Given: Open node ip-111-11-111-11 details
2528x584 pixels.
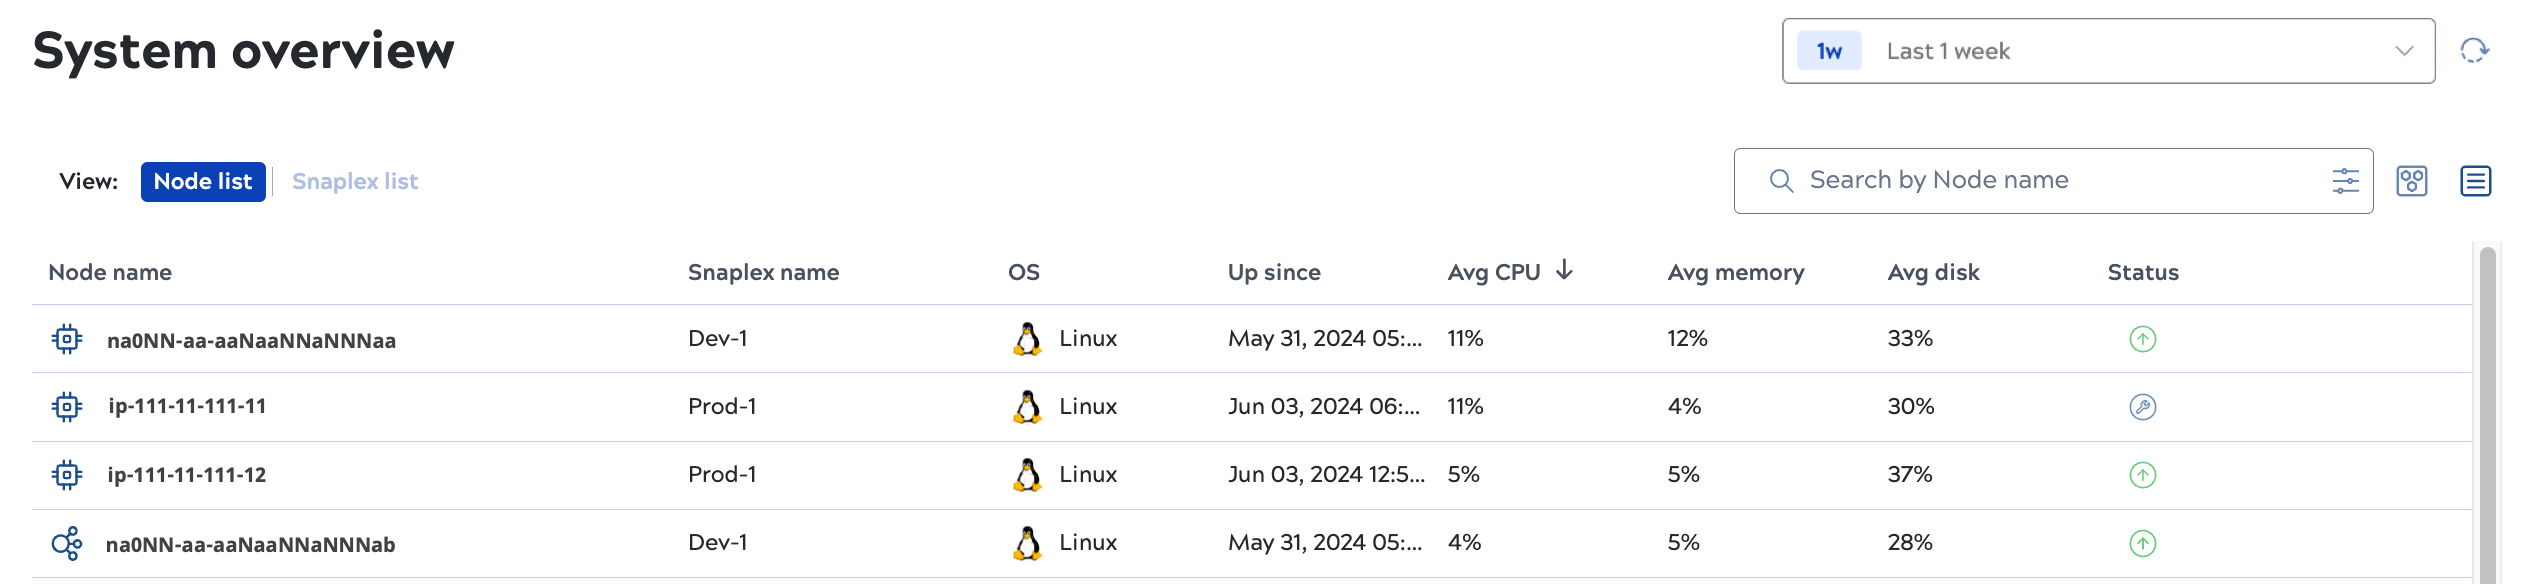Looking at the screenshot, I should (186, 407).
